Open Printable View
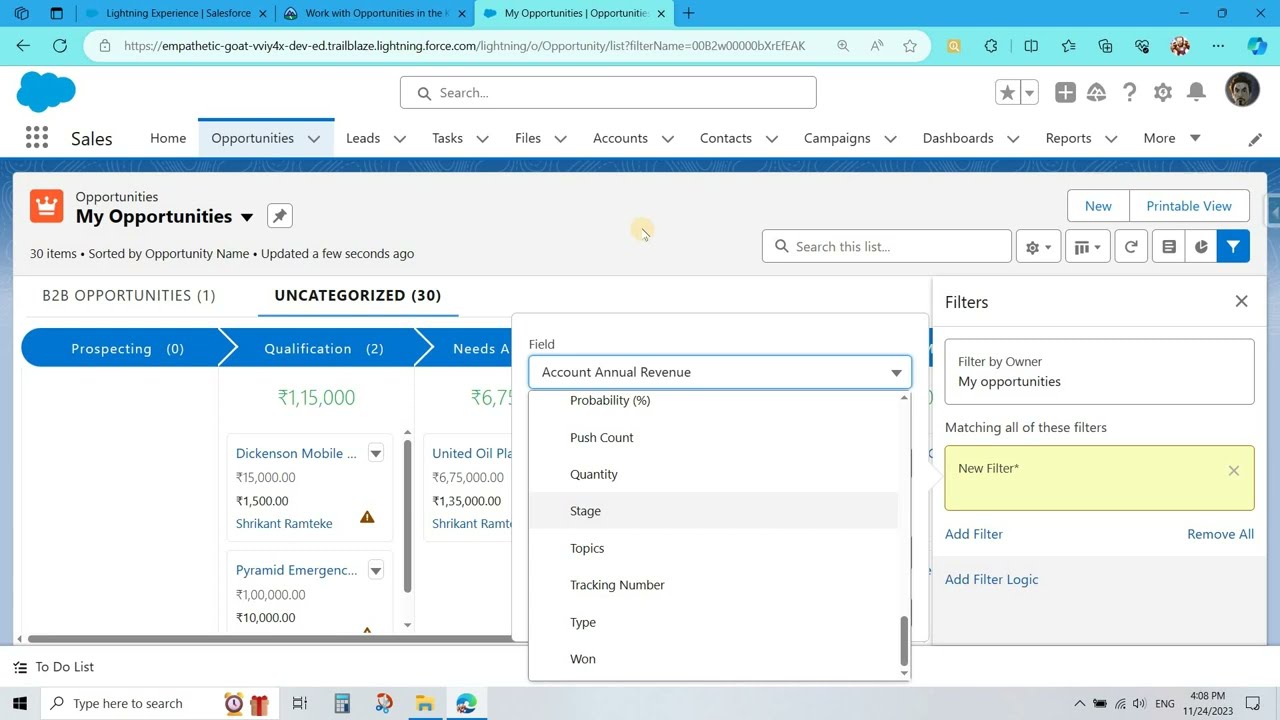The height and width of the screenshot is (720, 1280). 1189,206
